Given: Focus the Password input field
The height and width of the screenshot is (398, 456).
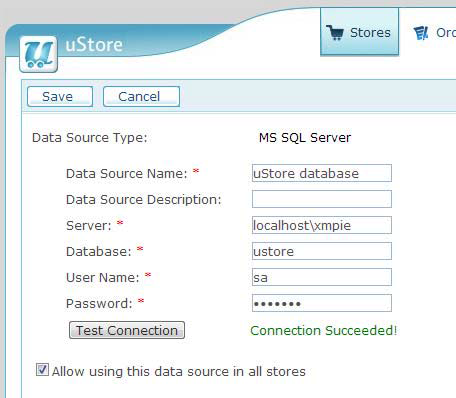Looking at the screenshot, I should pyautogui.click(x=322, y=303).
